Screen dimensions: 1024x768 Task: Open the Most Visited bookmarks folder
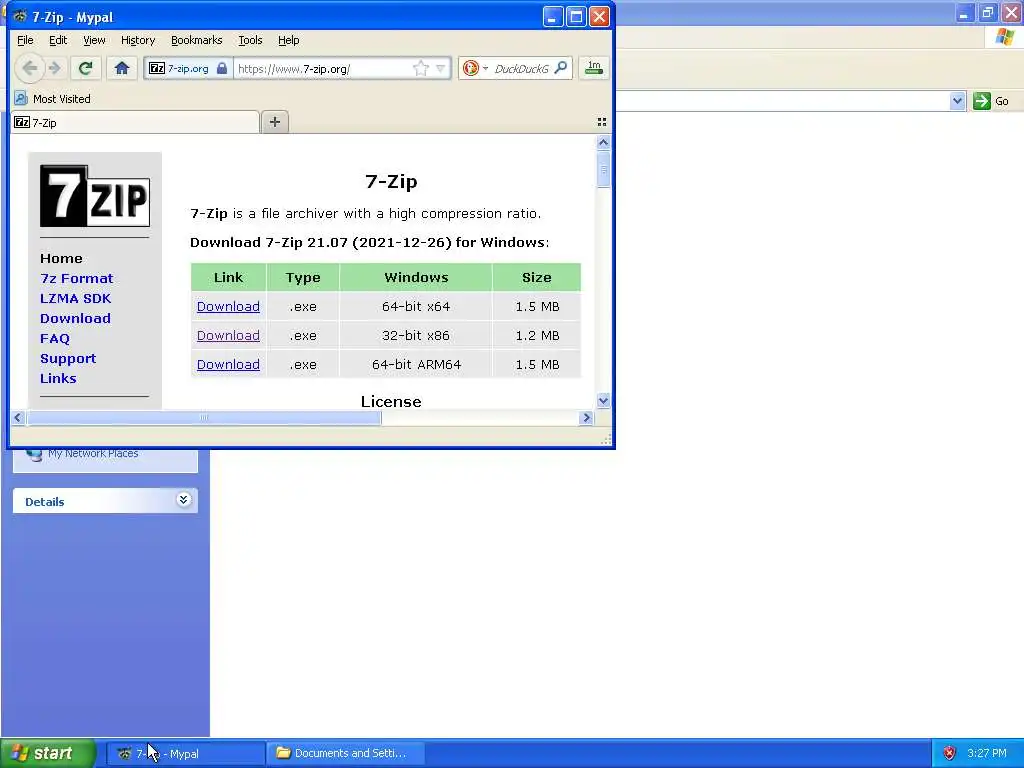52,99
